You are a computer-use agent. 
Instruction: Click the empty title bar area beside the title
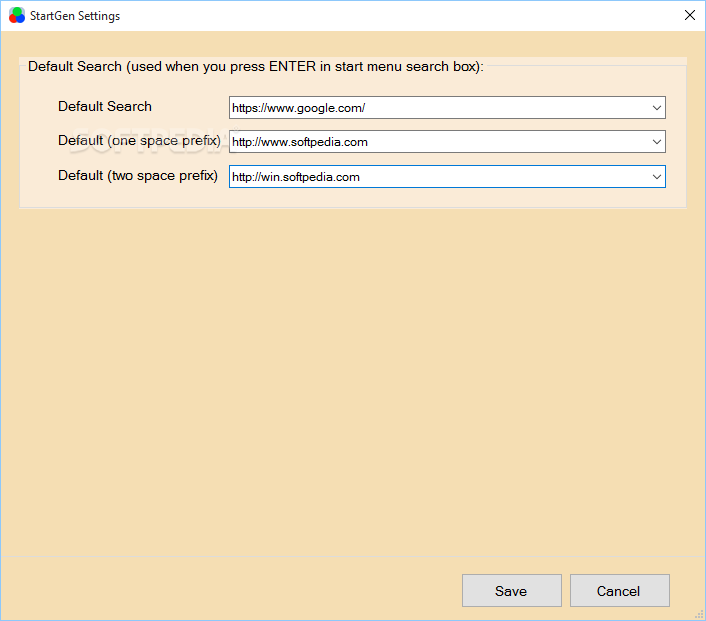click(x=396, y=16)
